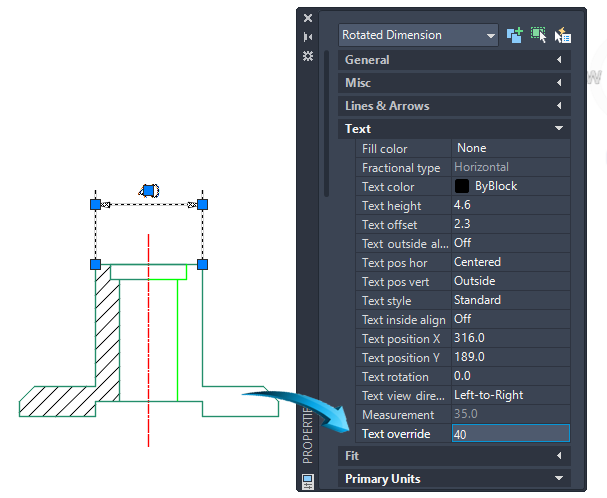Close the Properties palette

click(x=308, y=18)
